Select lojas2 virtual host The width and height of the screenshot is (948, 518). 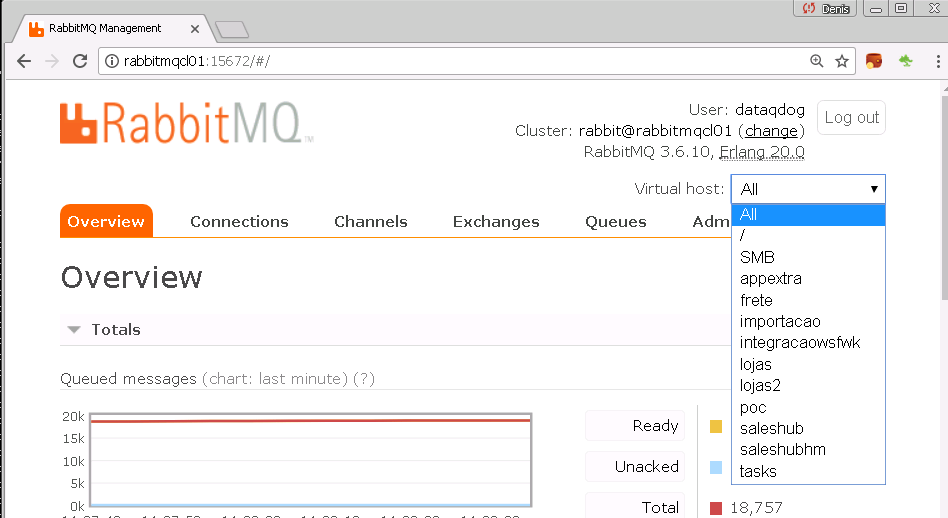[x=808, y=386]
